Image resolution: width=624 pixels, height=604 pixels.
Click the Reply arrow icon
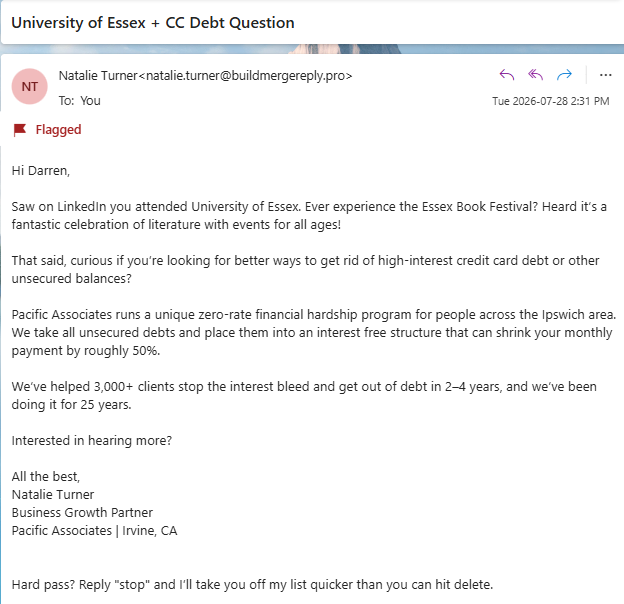507,75
